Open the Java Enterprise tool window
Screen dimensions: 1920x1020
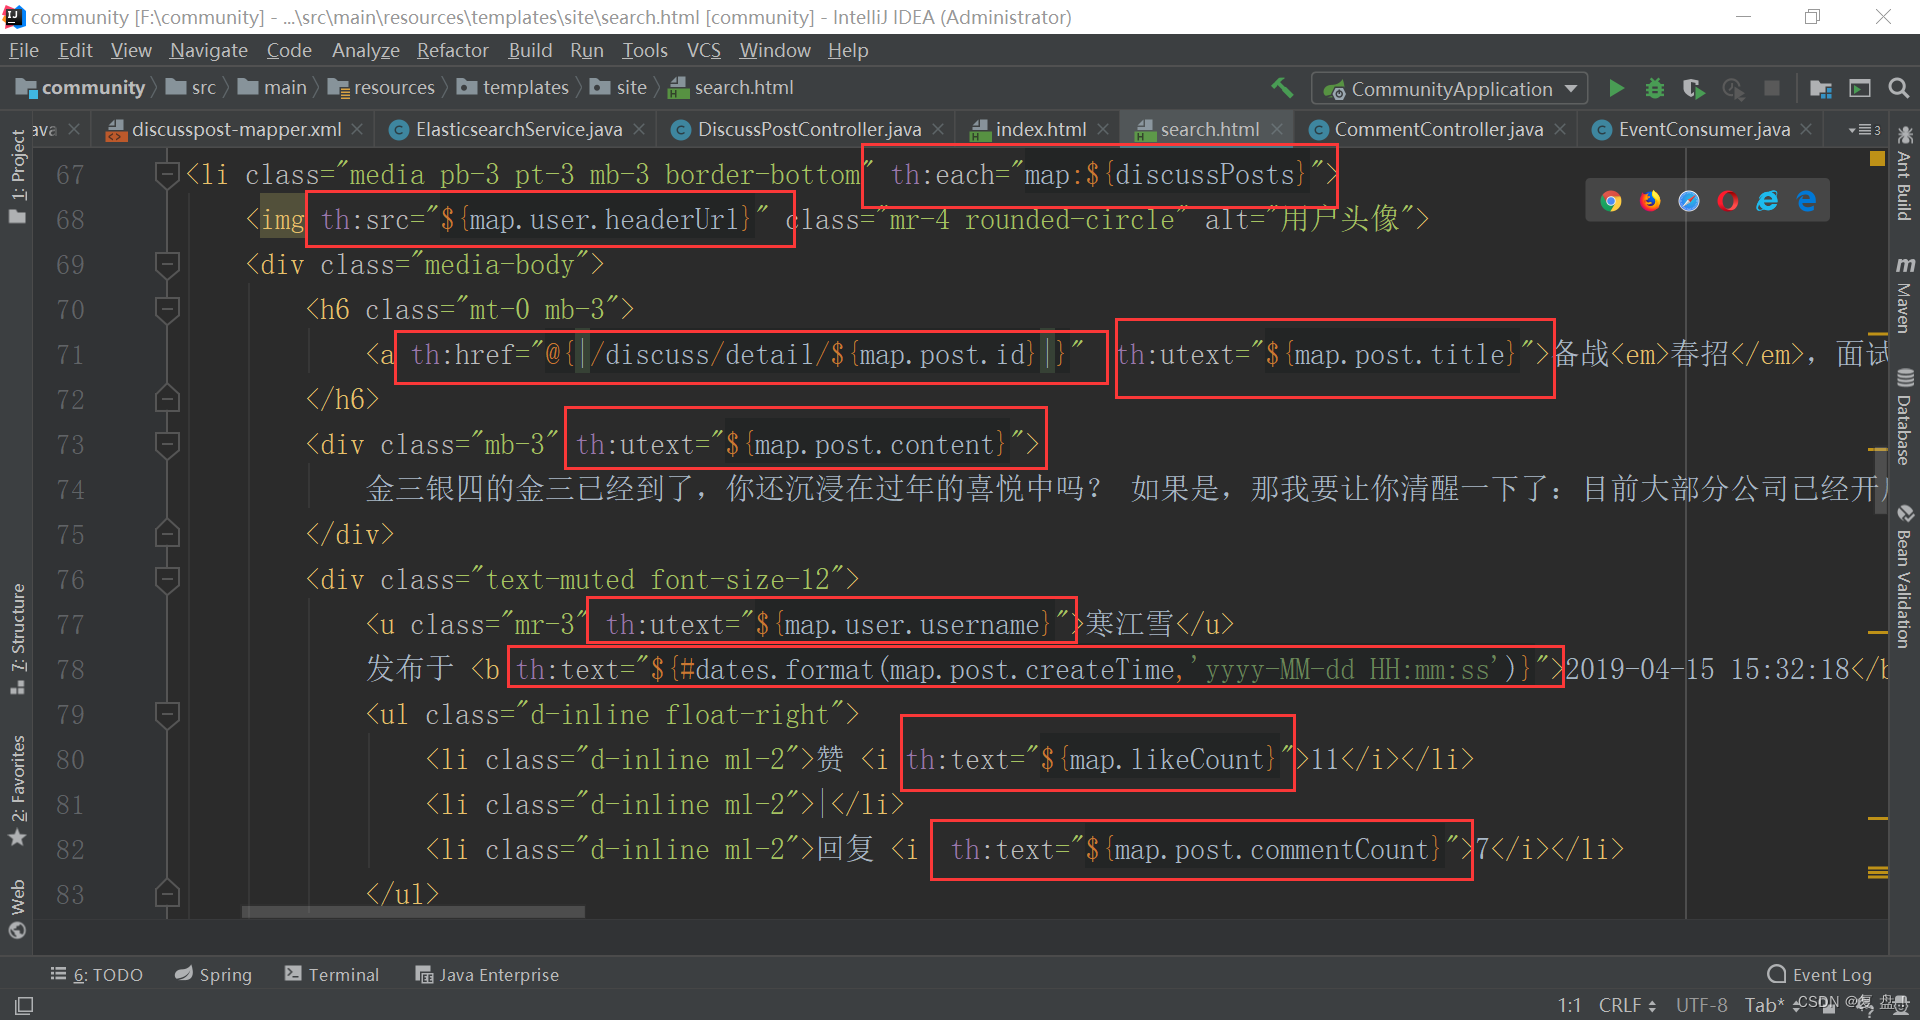point(487,975)
